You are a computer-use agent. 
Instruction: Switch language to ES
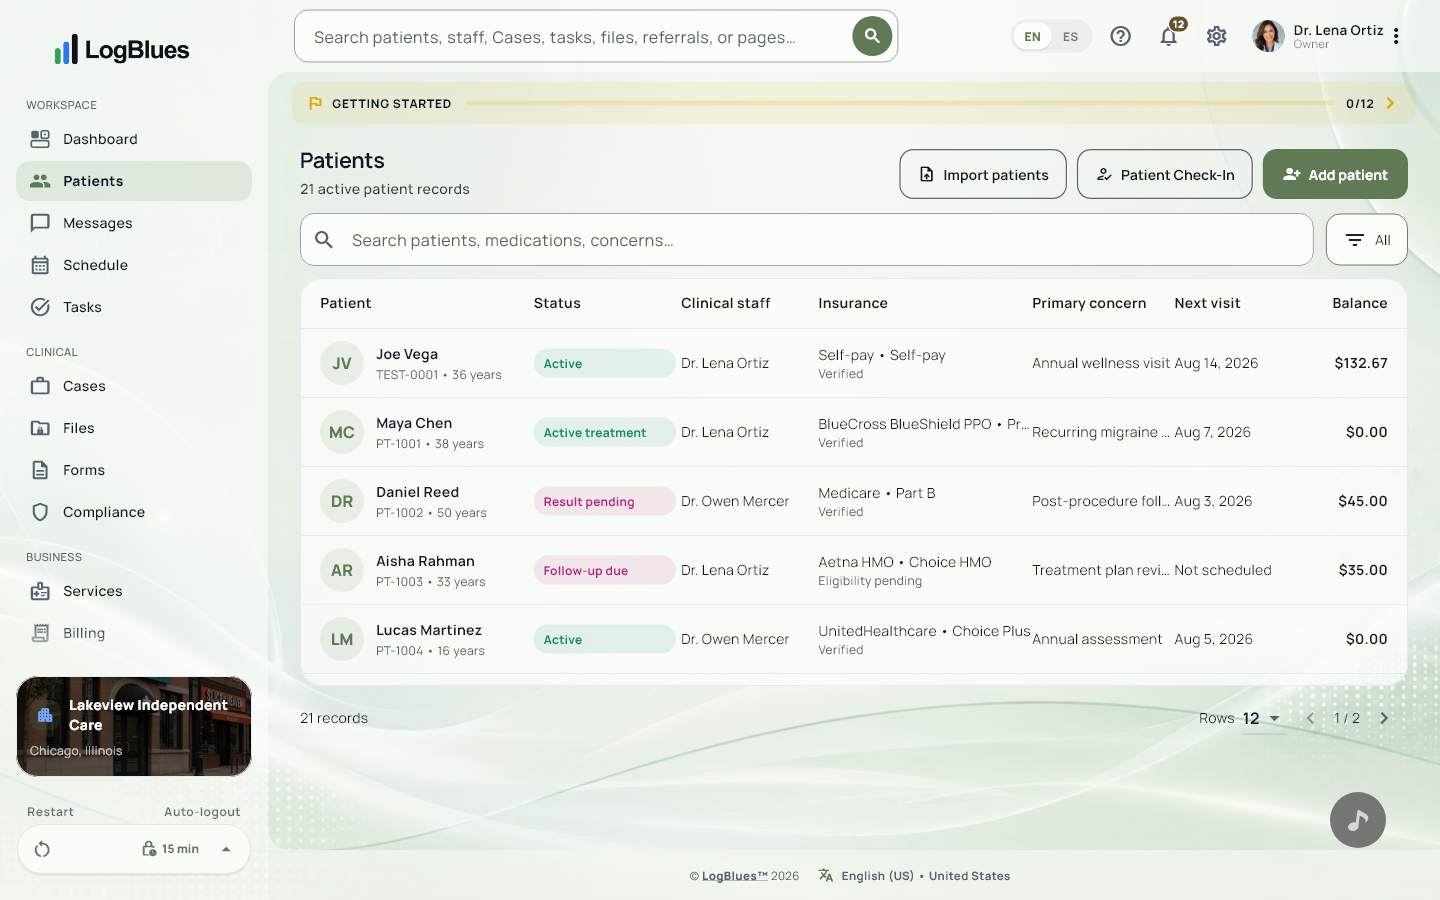click(1070, 37)
